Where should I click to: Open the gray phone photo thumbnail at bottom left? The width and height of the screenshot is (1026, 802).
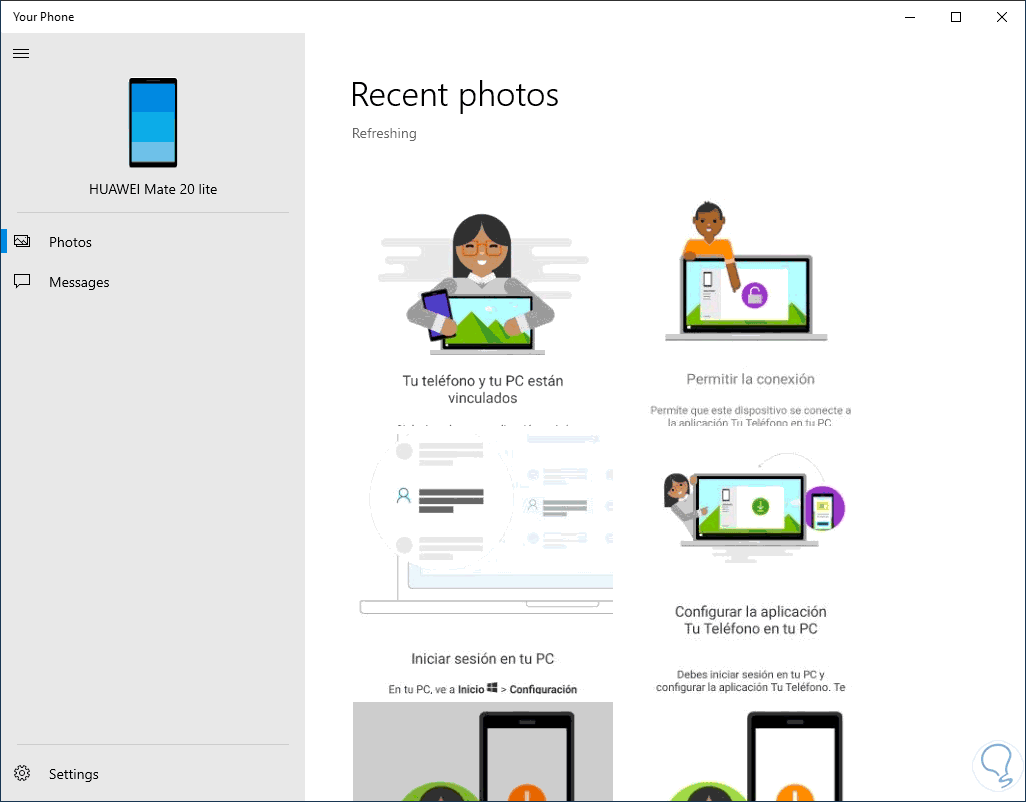(x=483, y=751)
